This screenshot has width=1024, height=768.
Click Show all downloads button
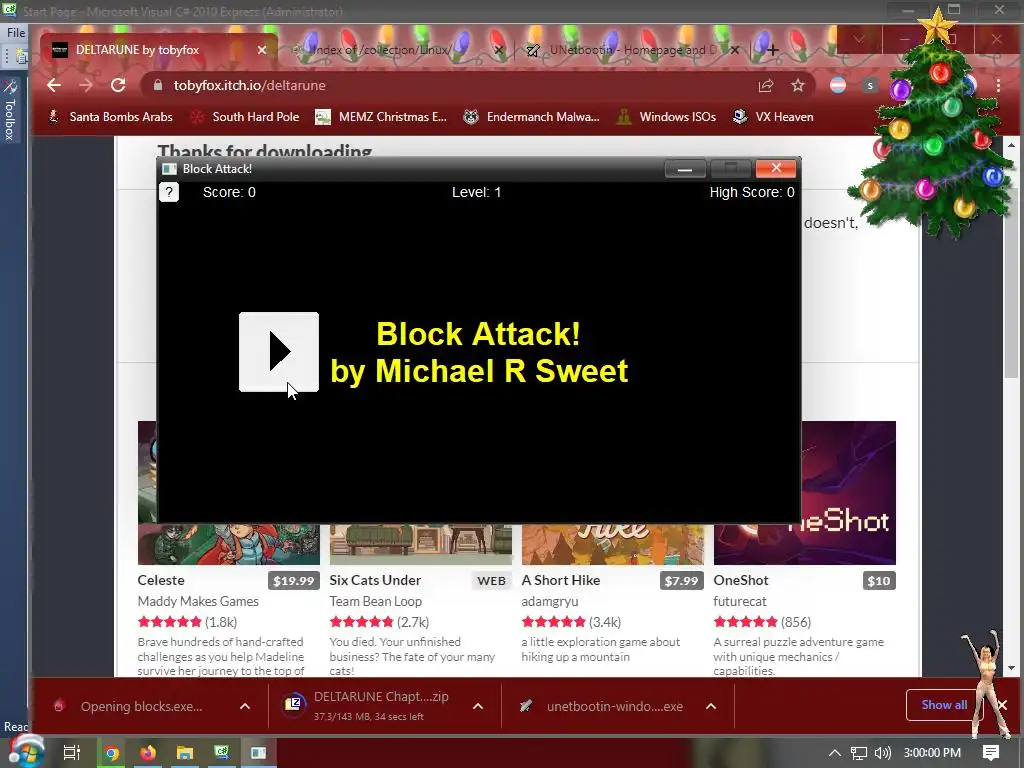tap(944, 705)
